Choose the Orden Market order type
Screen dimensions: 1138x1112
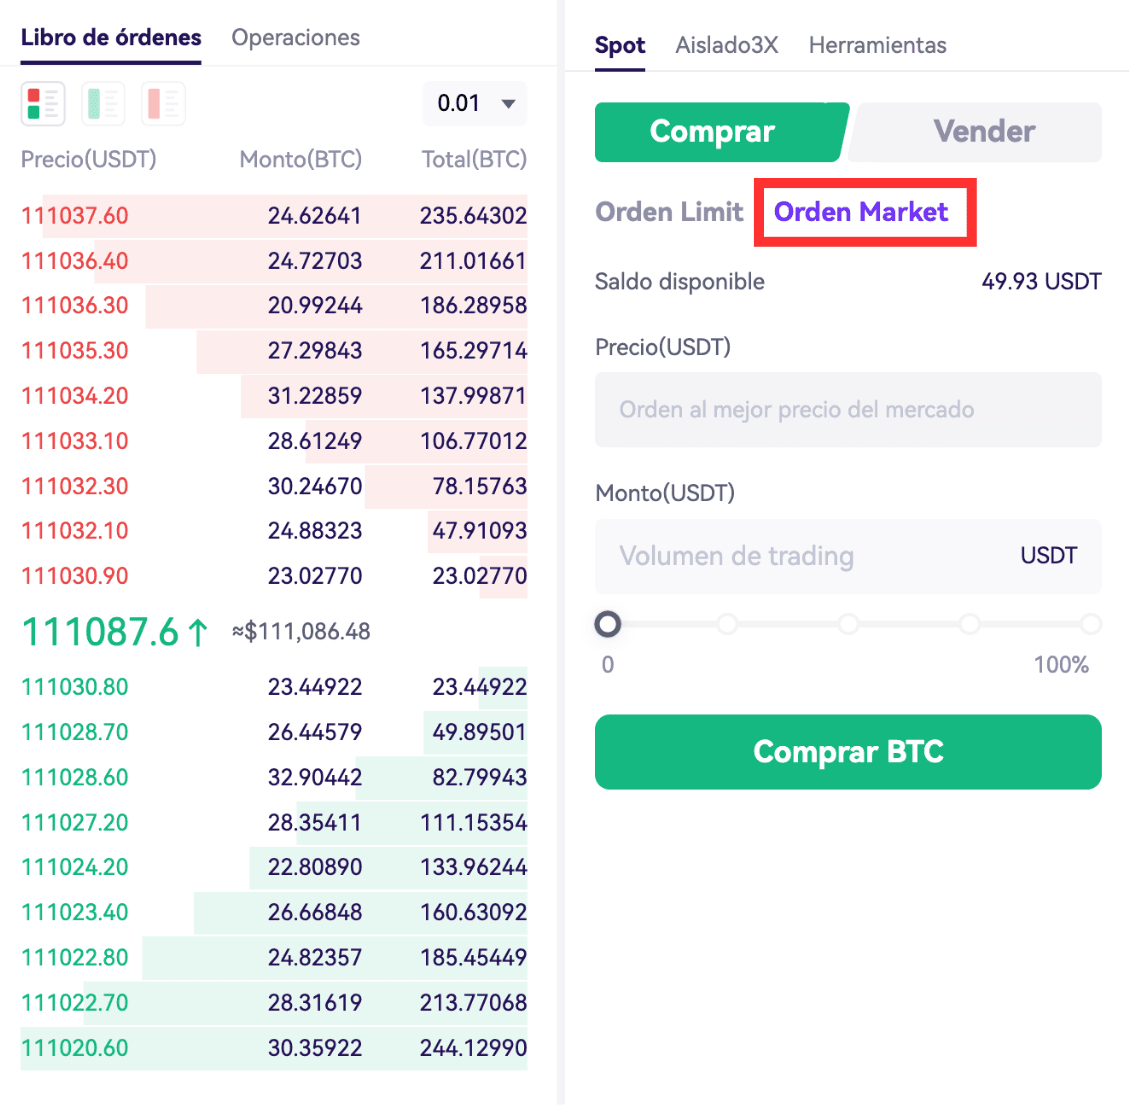point(861,212)
